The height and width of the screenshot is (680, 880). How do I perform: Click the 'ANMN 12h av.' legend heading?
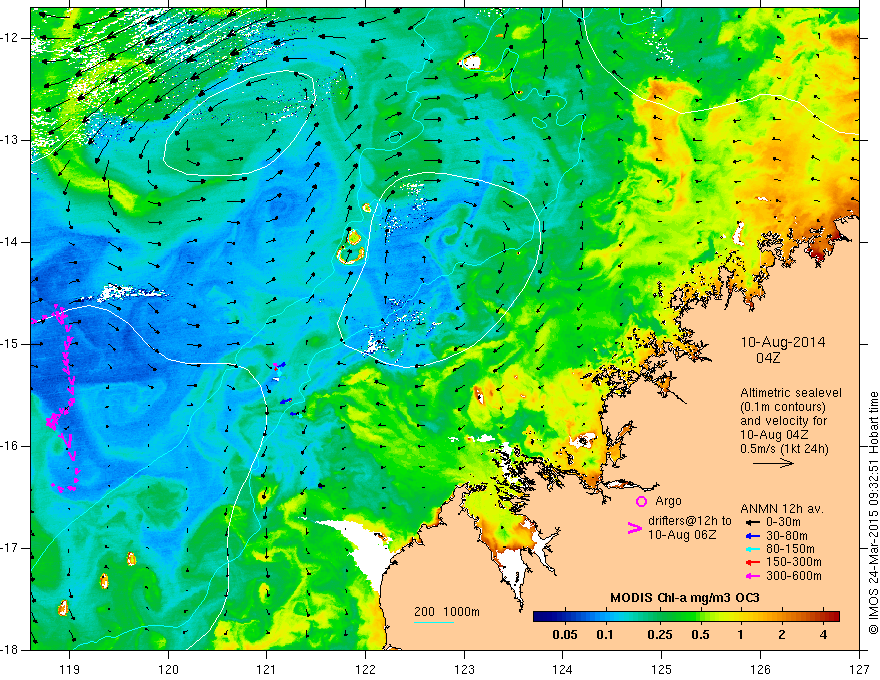coord(782,509)
